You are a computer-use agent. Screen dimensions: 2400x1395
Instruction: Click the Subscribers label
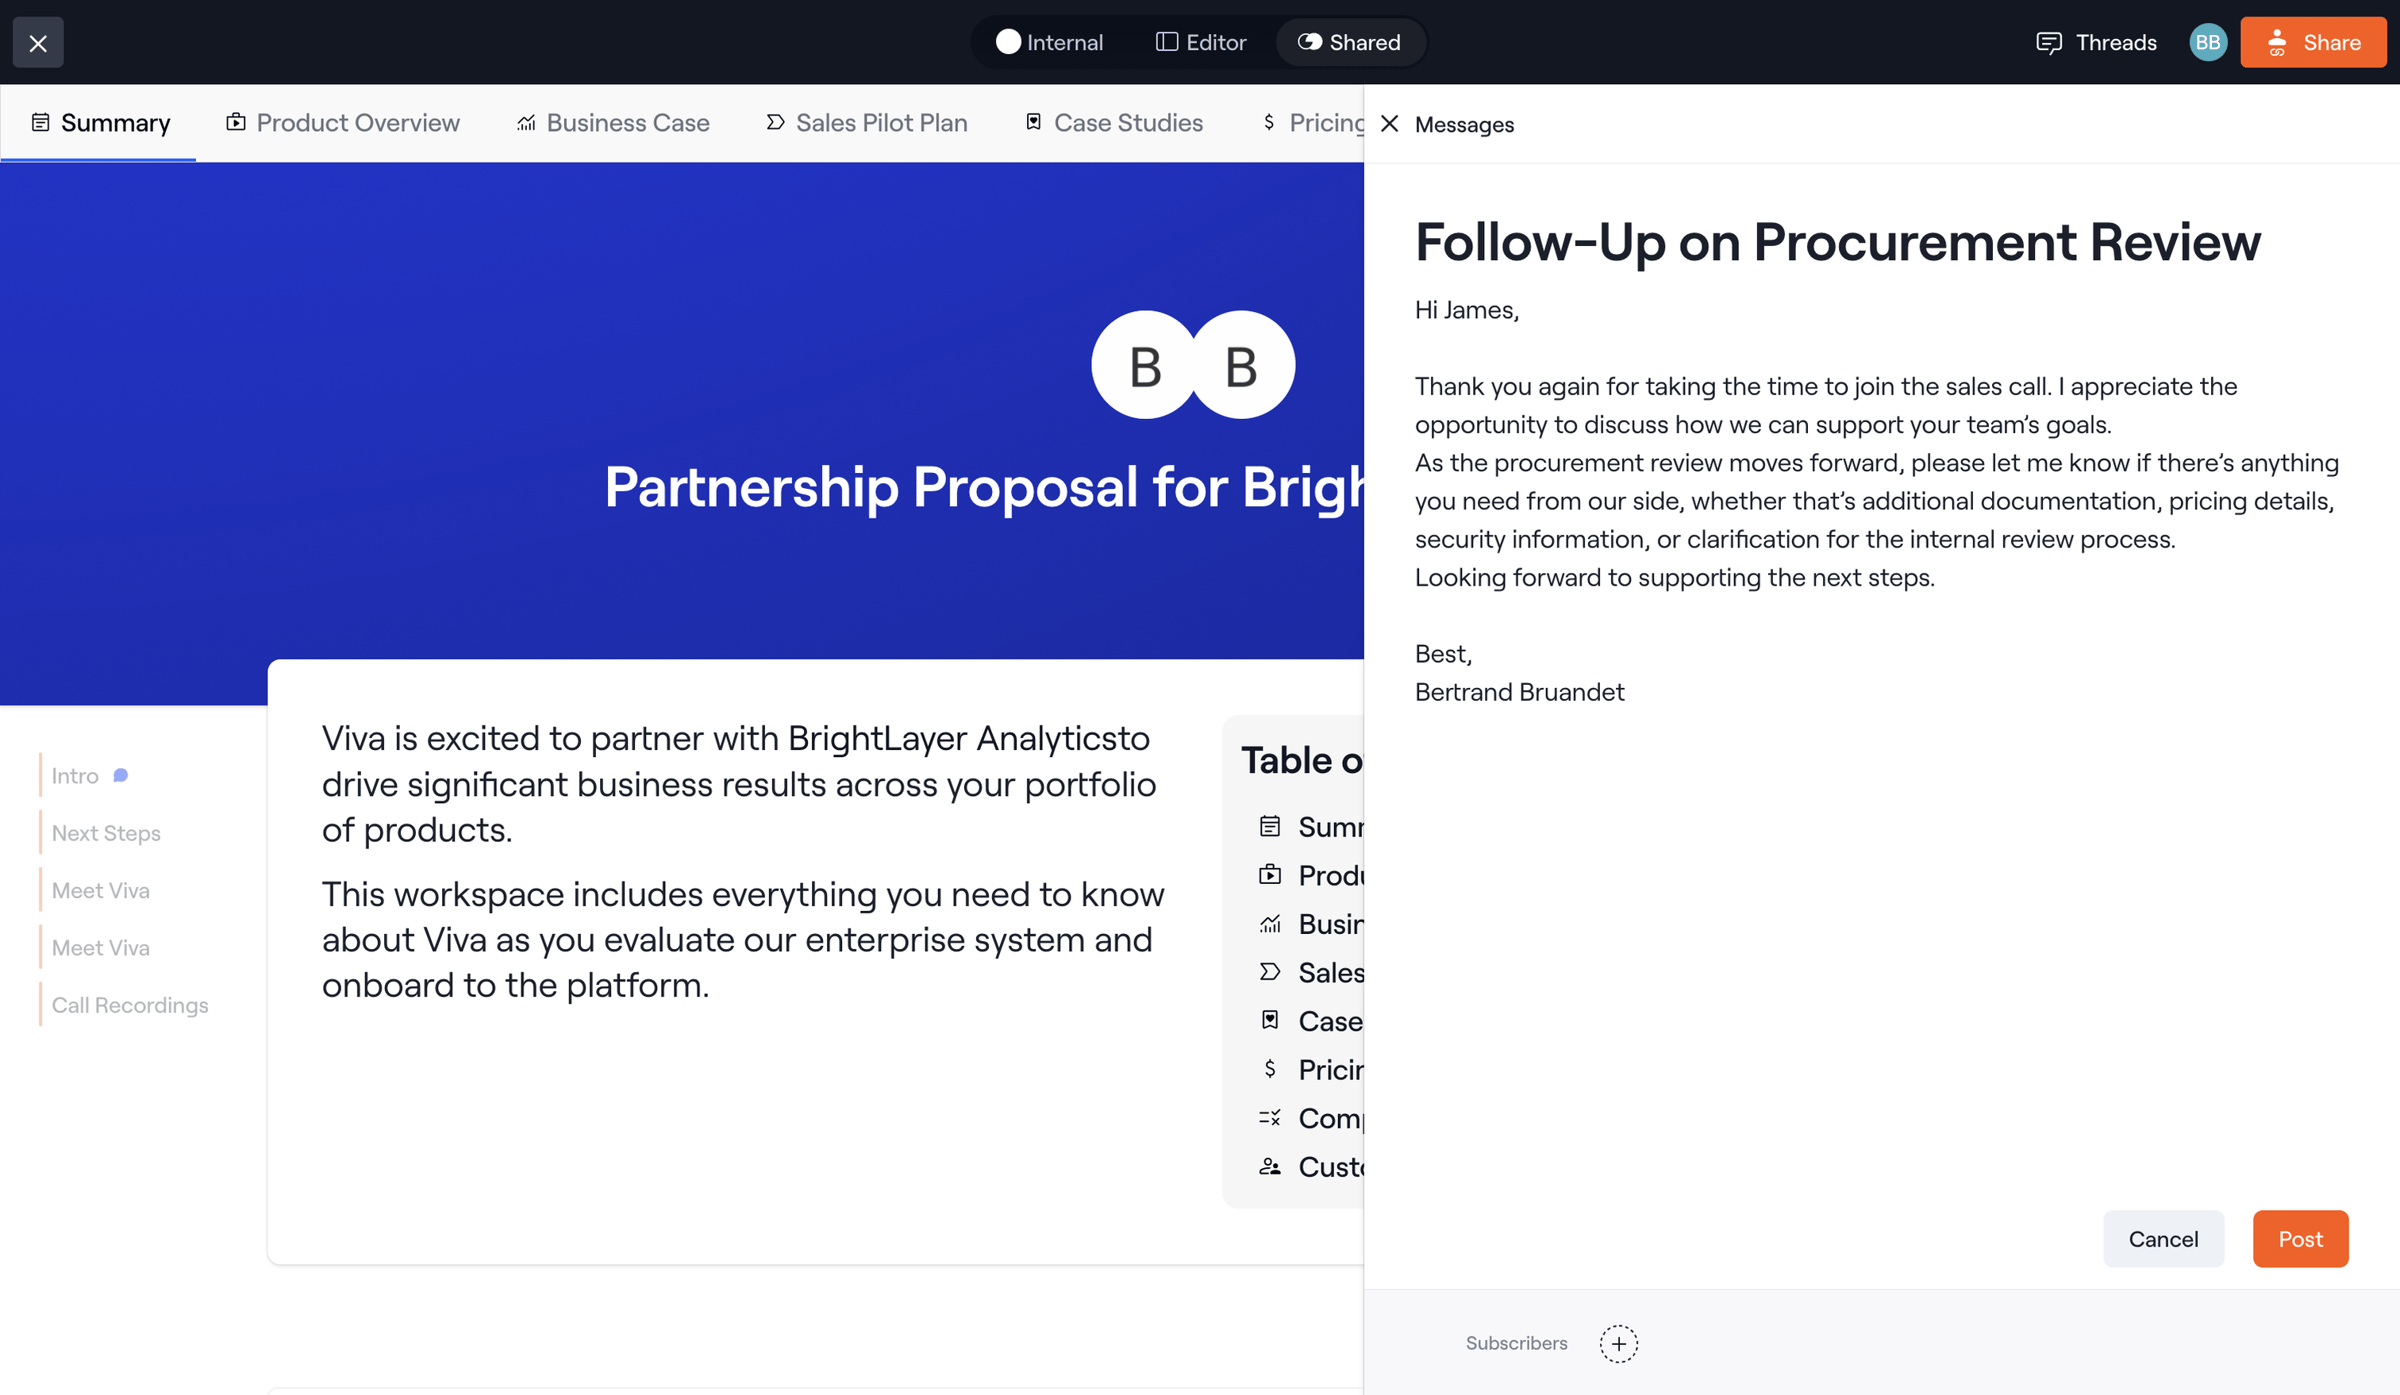click(1516, 1343)
